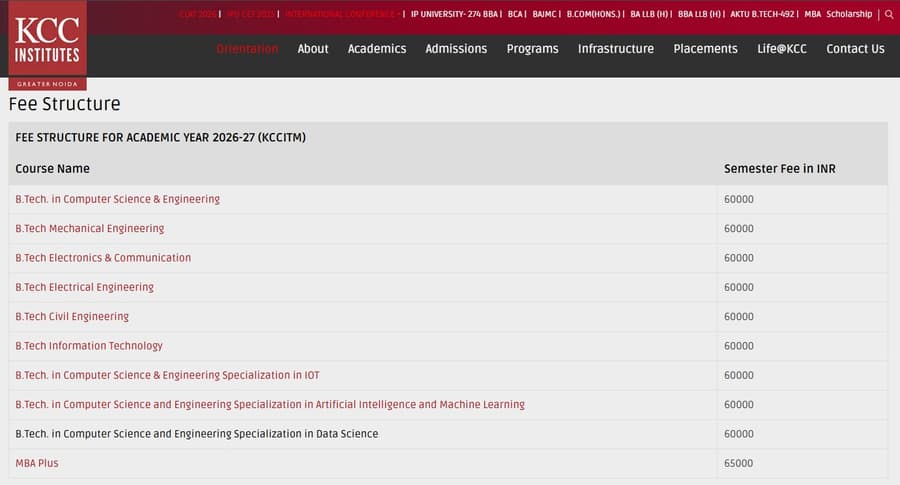Open the AKTU B.Tech-492 top link
Screen dimensions: 900x485
point(763,15)
